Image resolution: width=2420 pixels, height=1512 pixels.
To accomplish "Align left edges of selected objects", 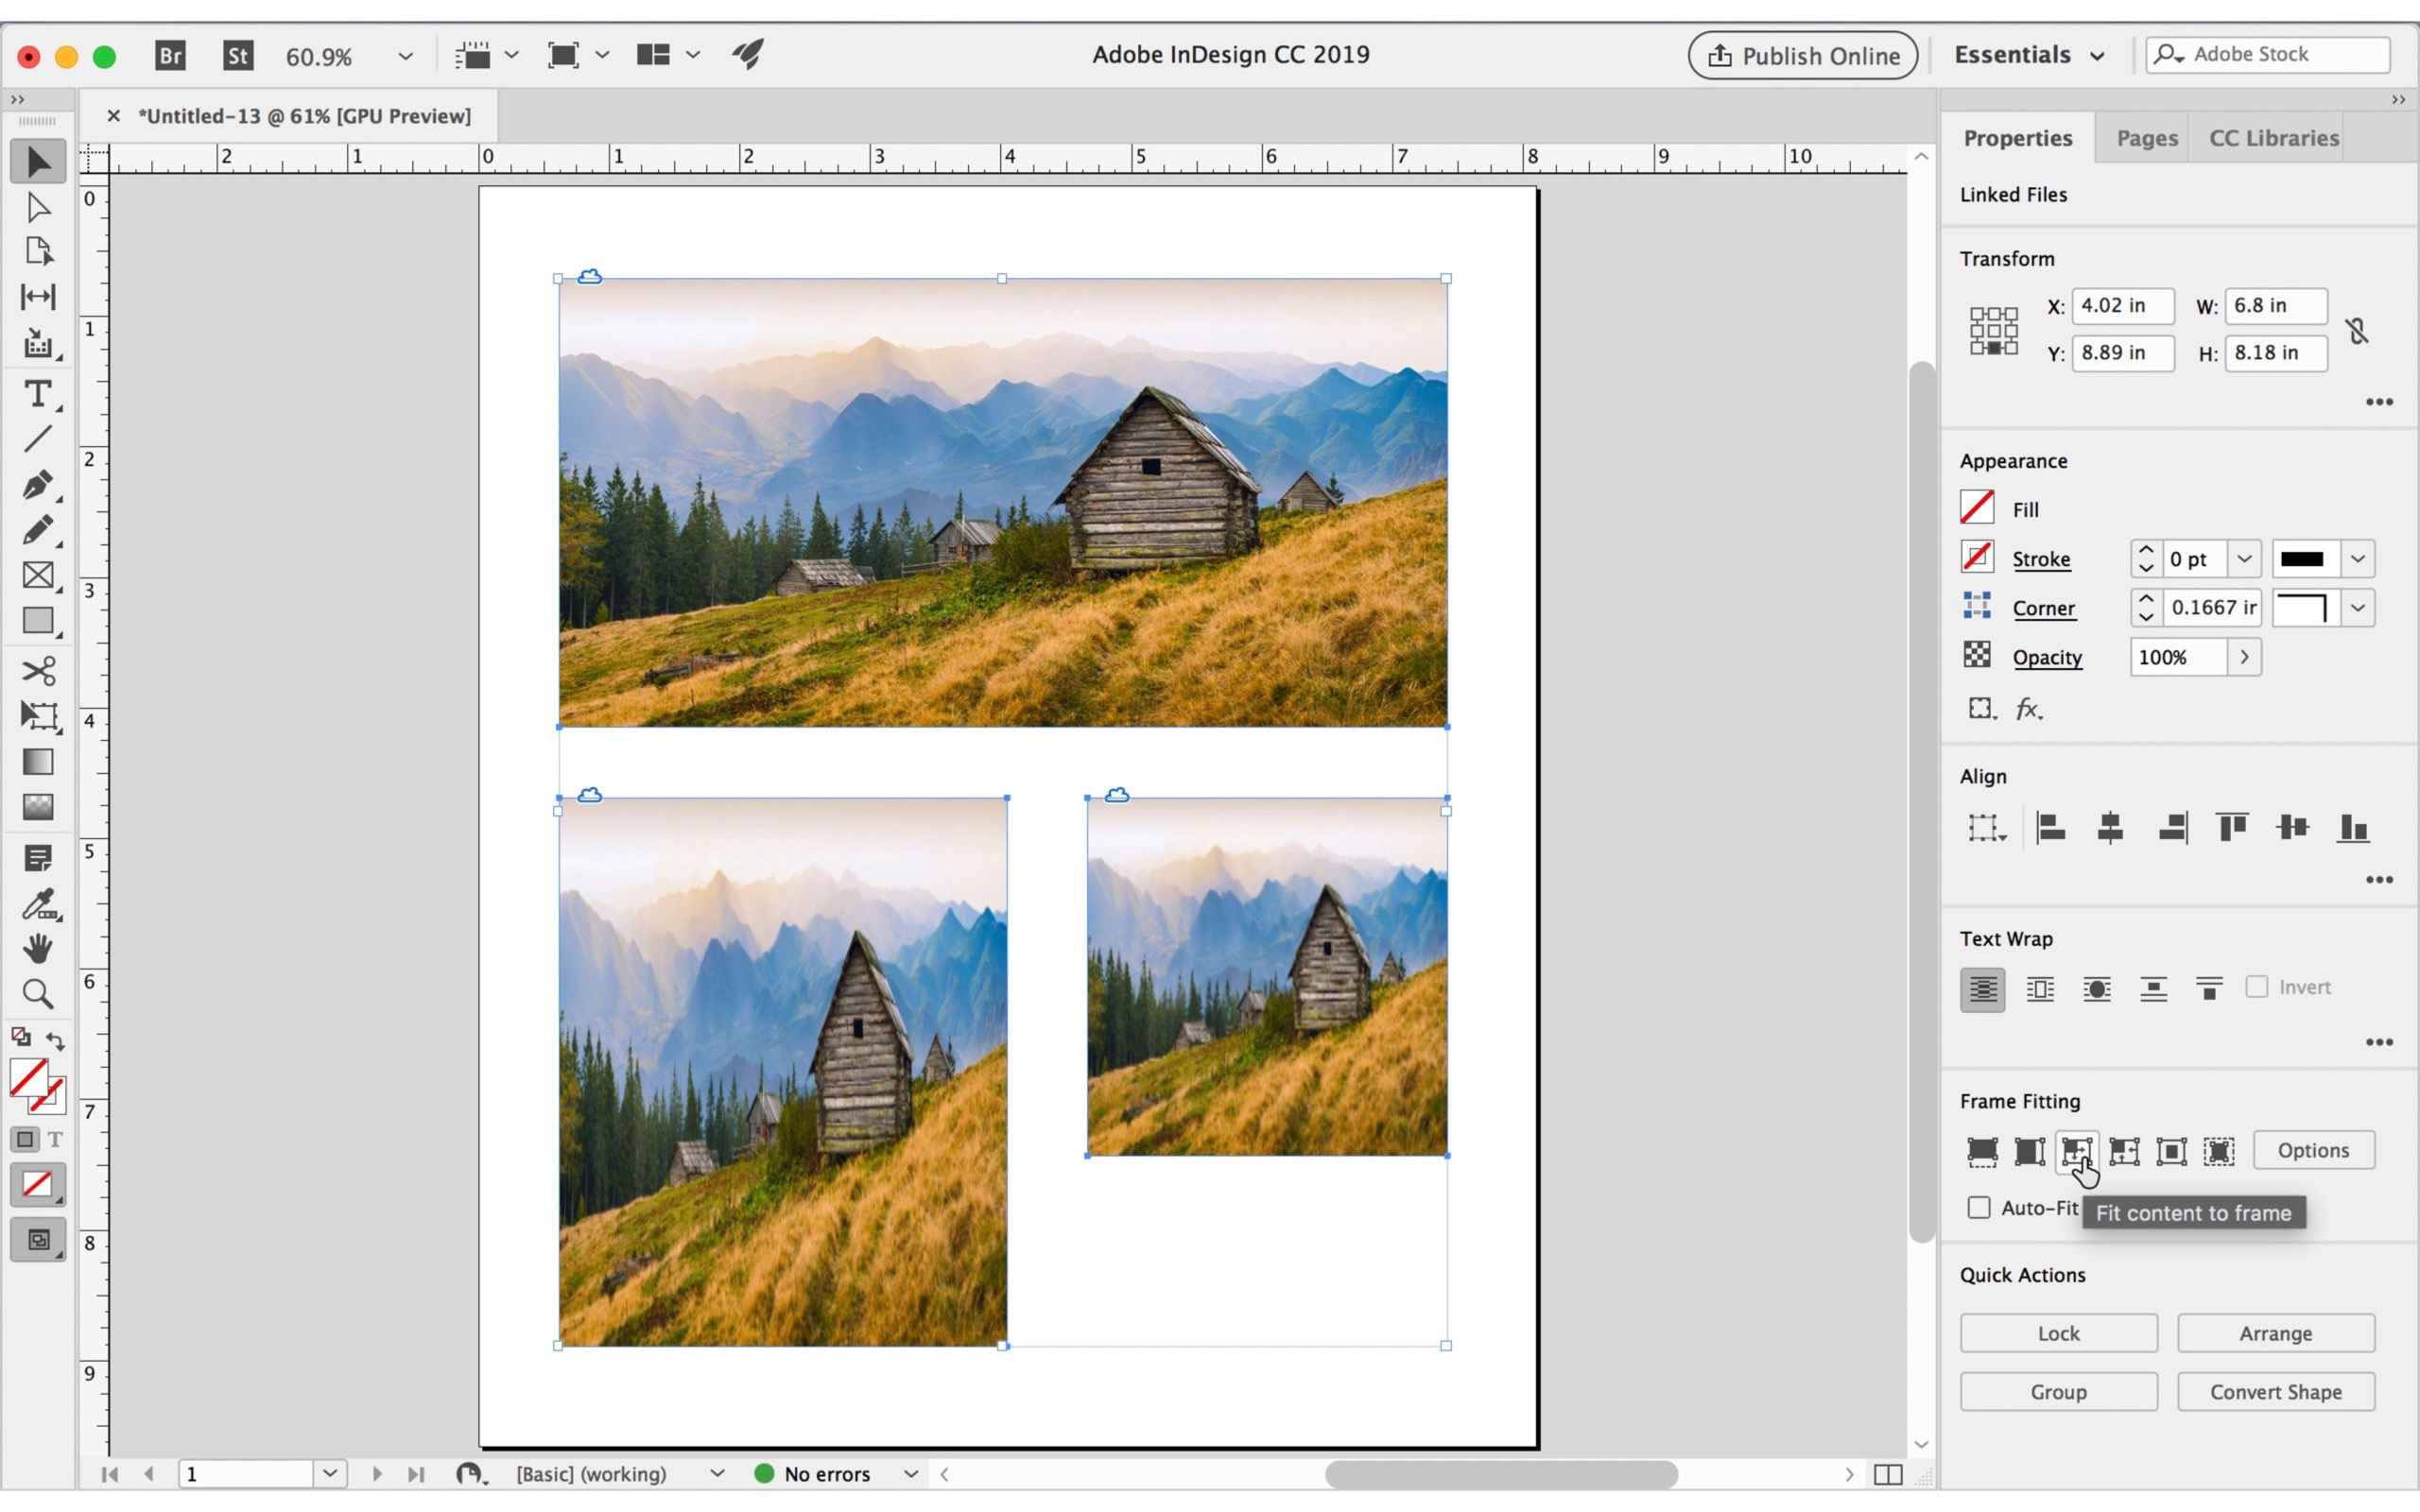I will point(2051,828).
